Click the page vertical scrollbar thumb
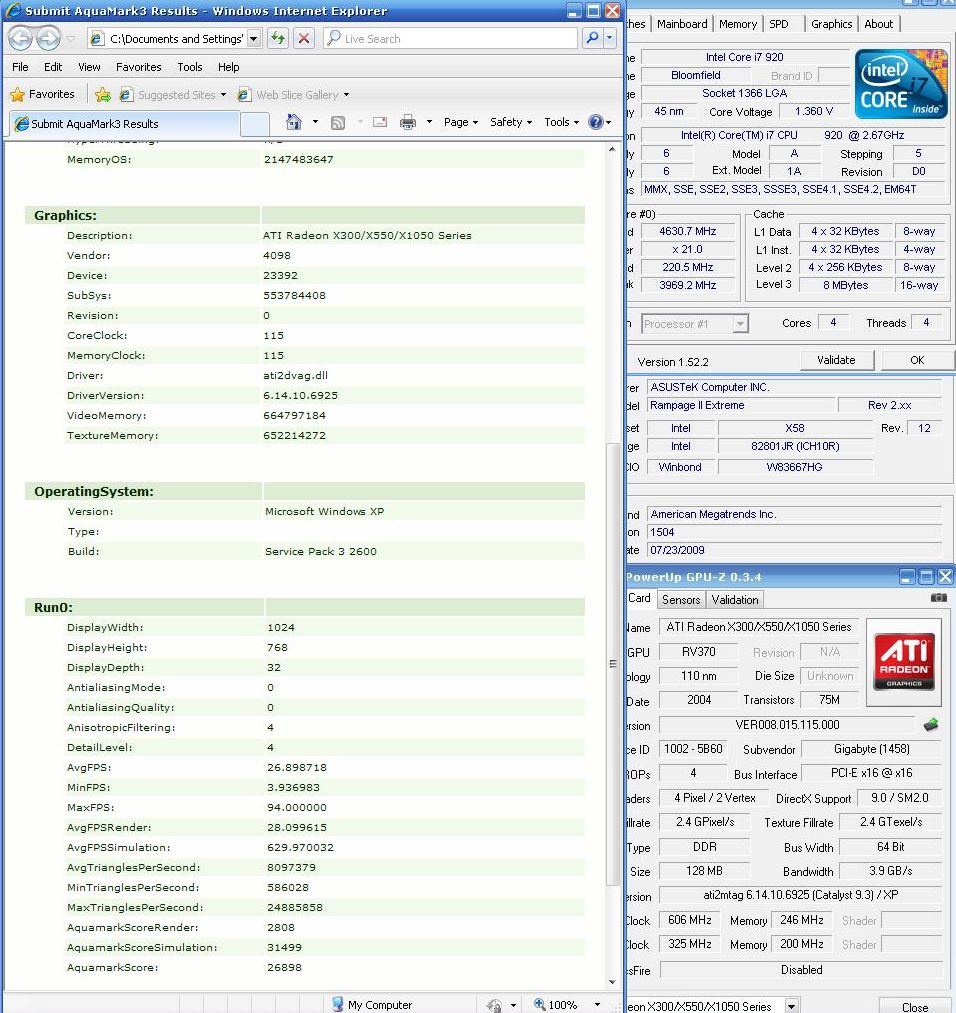 (x=612, y=663)
